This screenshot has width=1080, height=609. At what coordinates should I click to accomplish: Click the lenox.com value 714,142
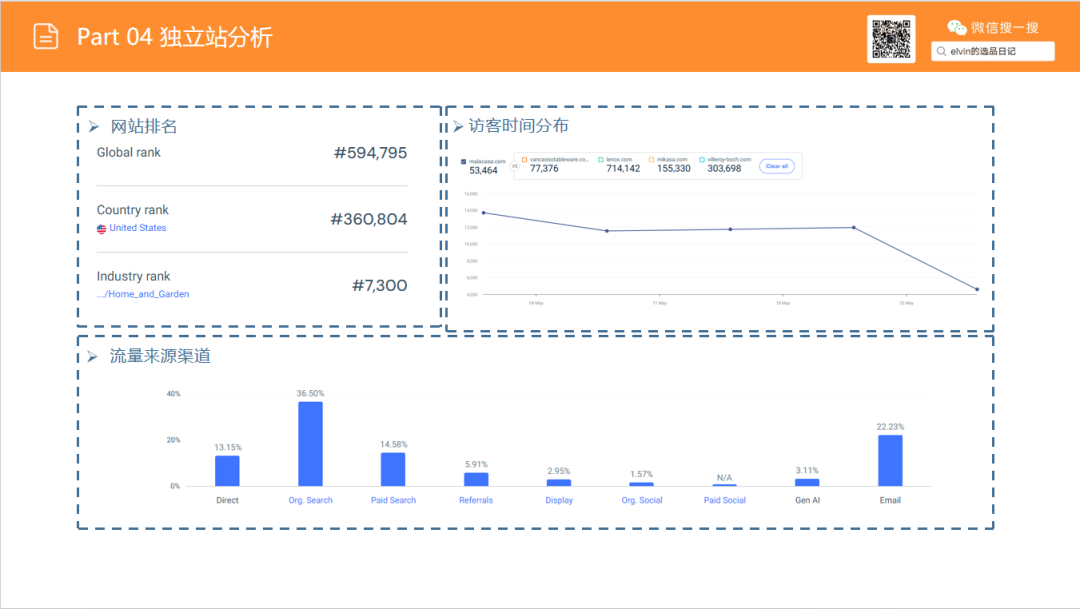point(623,169)
